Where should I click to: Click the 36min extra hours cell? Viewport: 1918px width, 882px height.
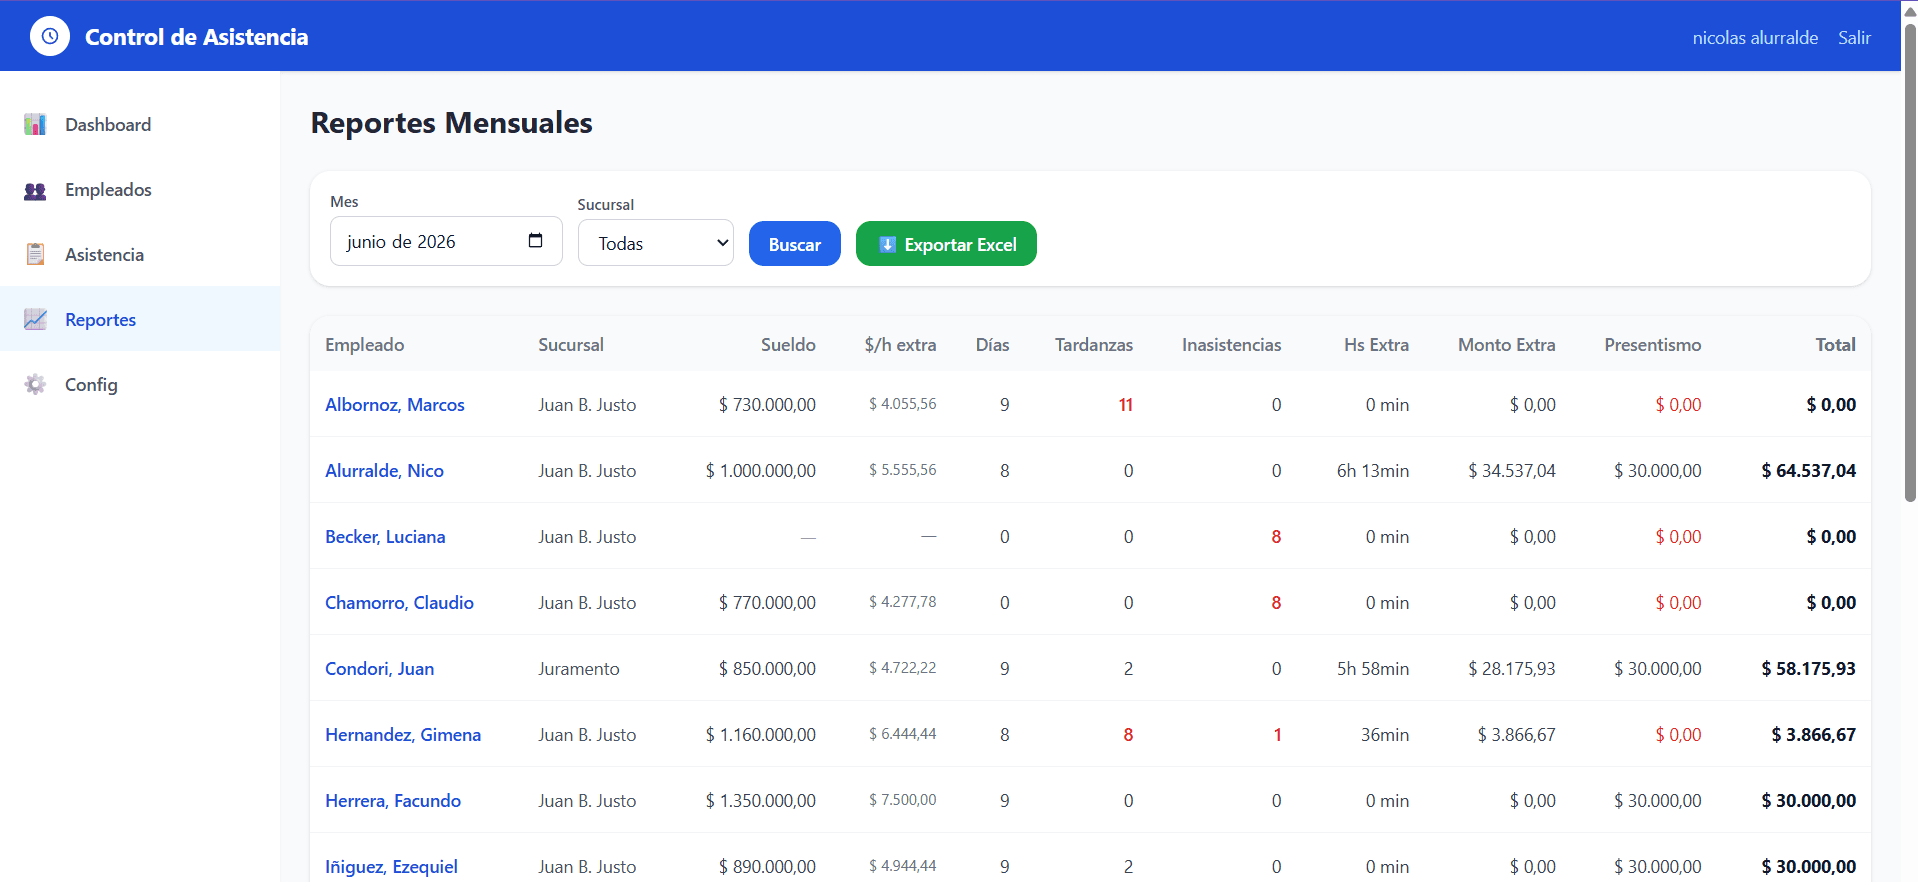tap(1385, 735)
